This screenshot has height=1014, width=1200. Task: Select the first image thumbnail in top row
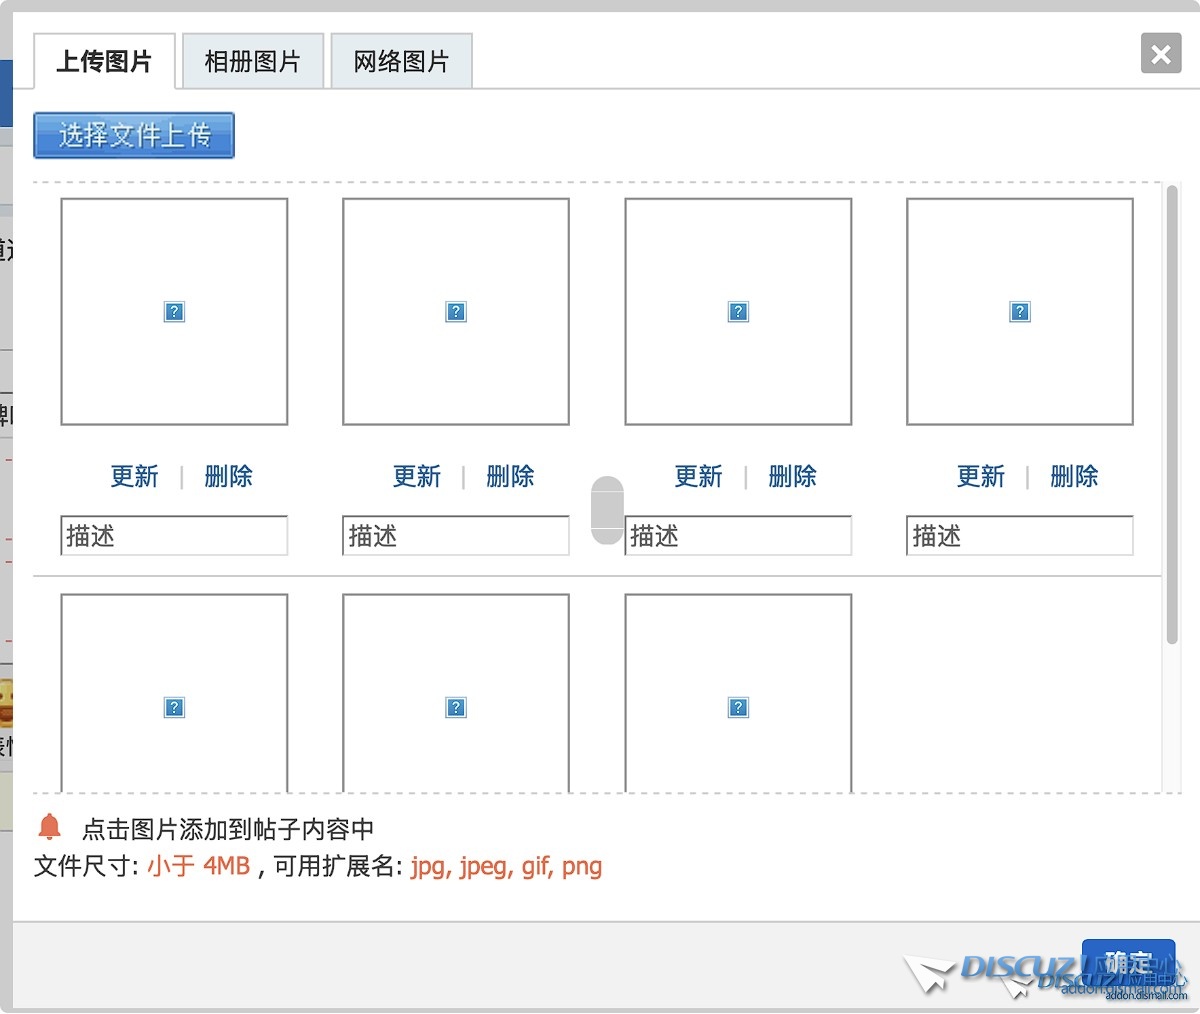(x=174, y=312)
